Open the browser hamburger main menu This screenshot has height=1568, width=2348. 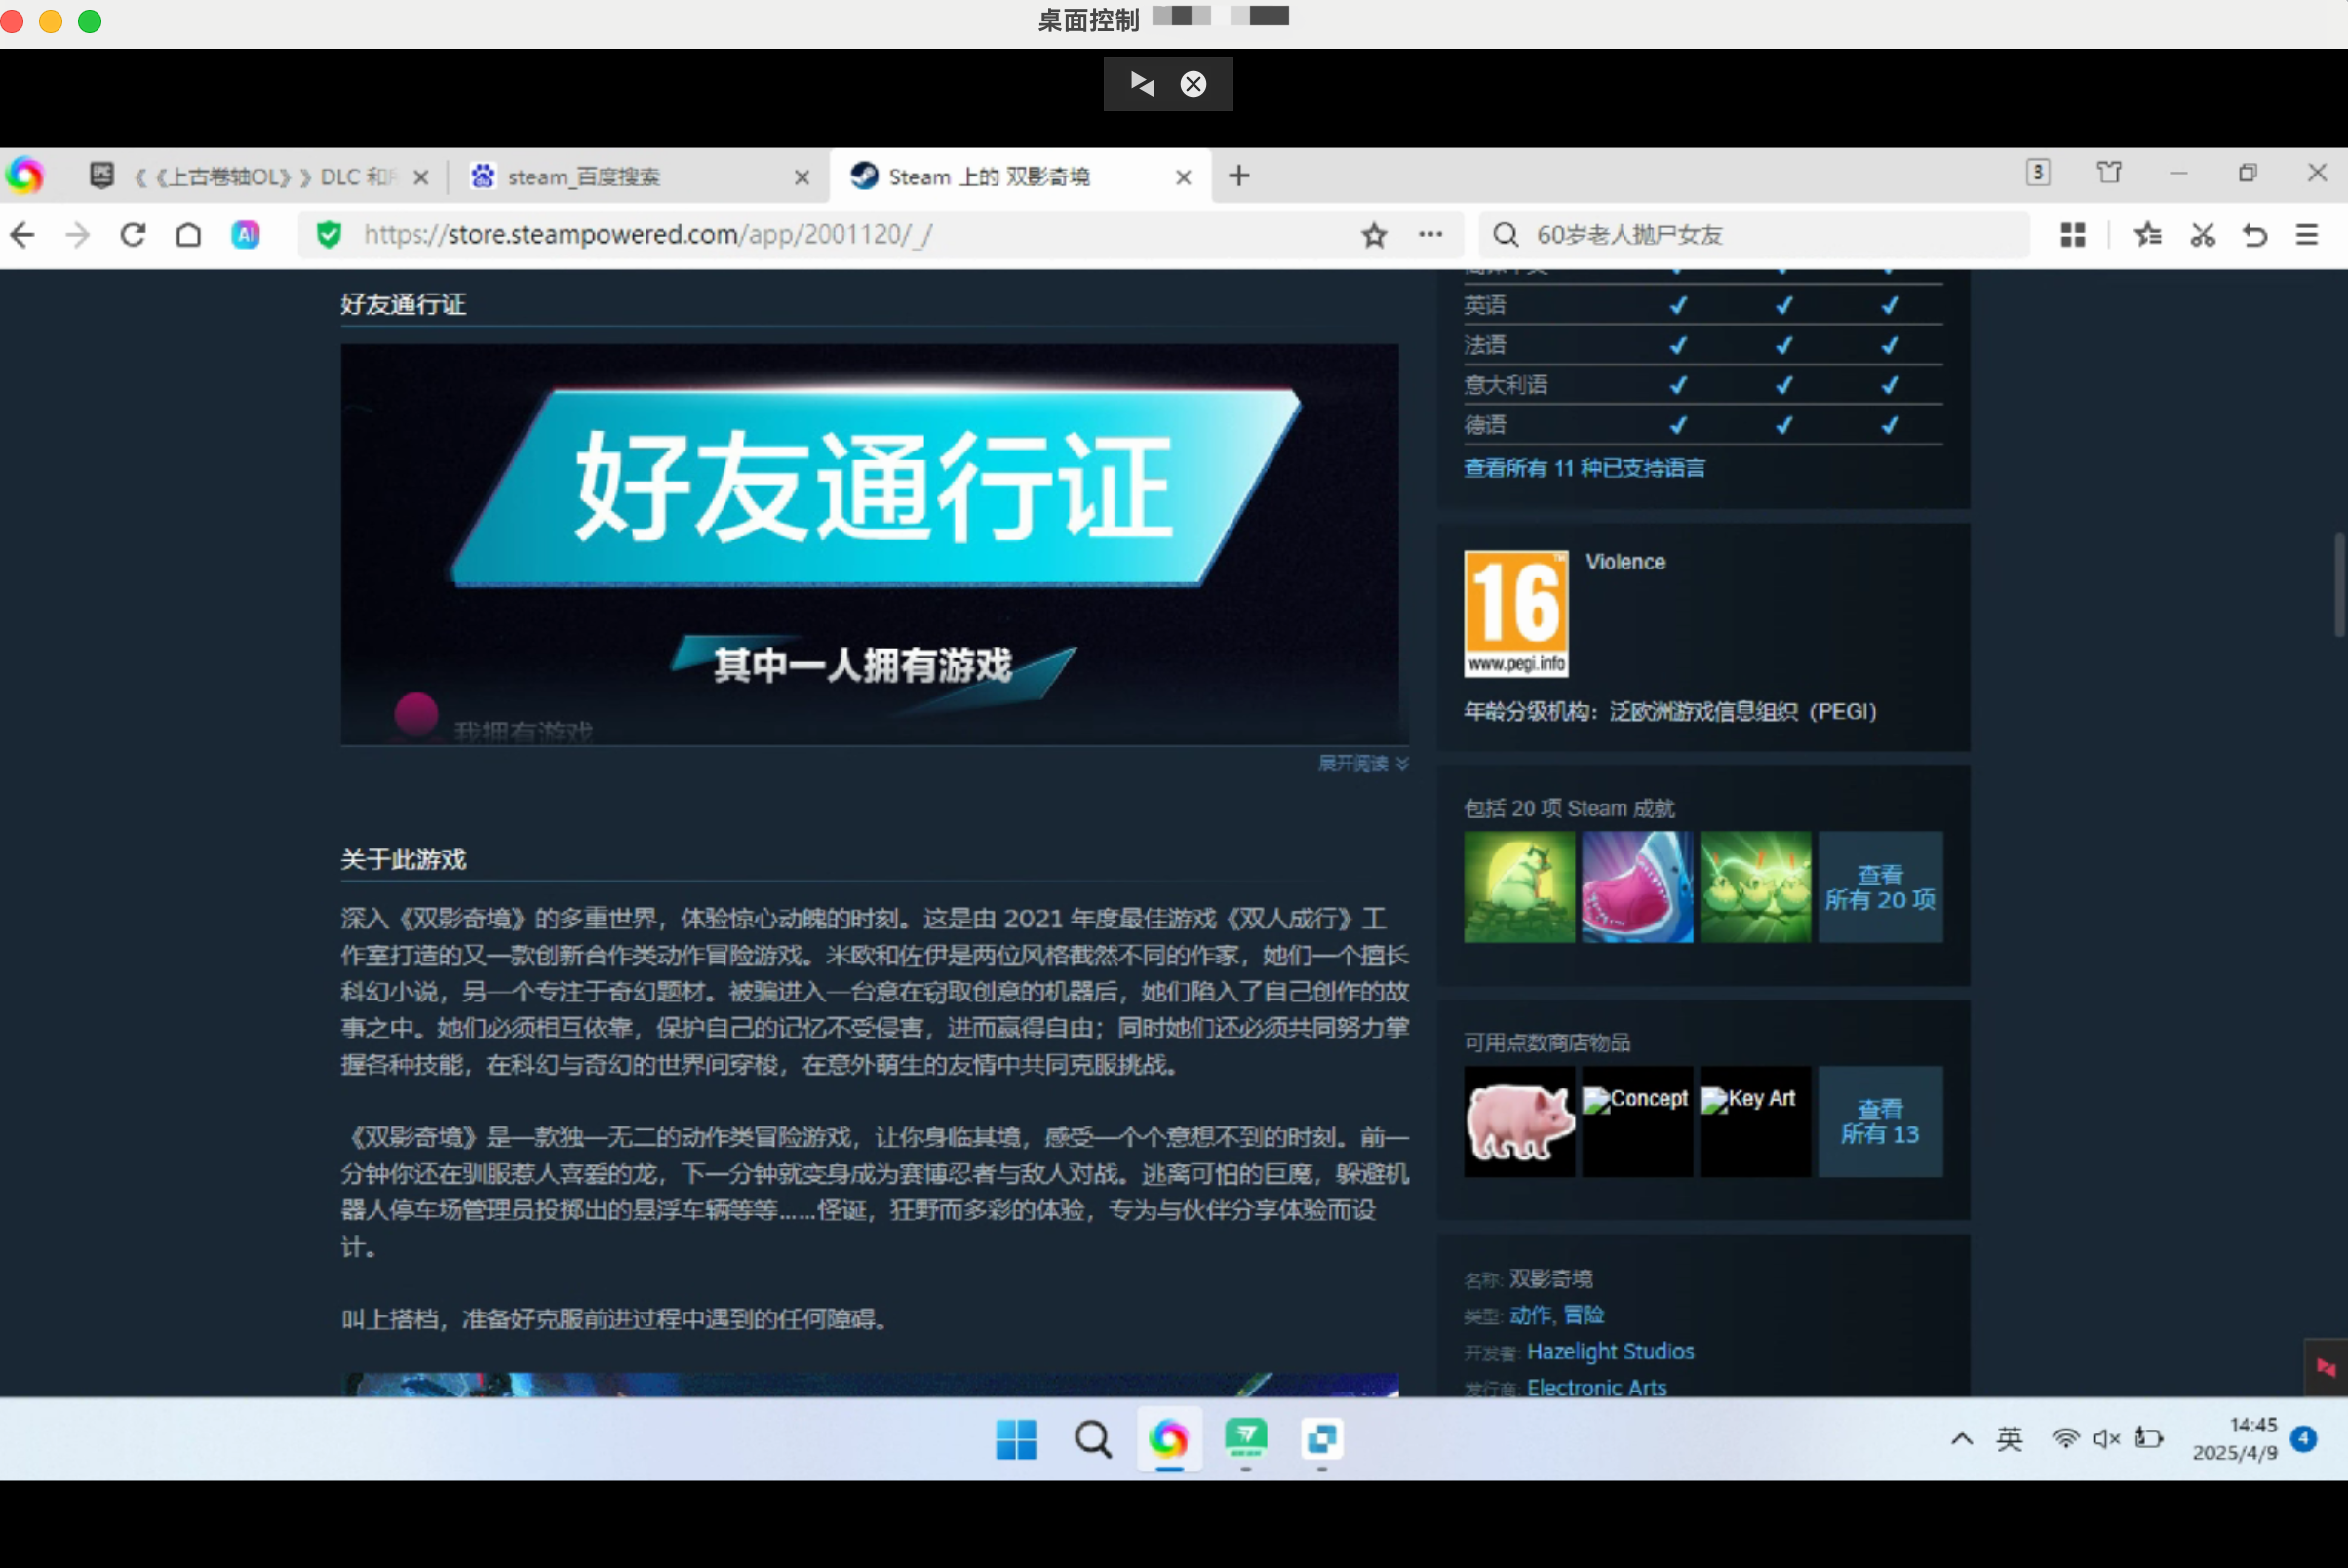click(2308, 234)
